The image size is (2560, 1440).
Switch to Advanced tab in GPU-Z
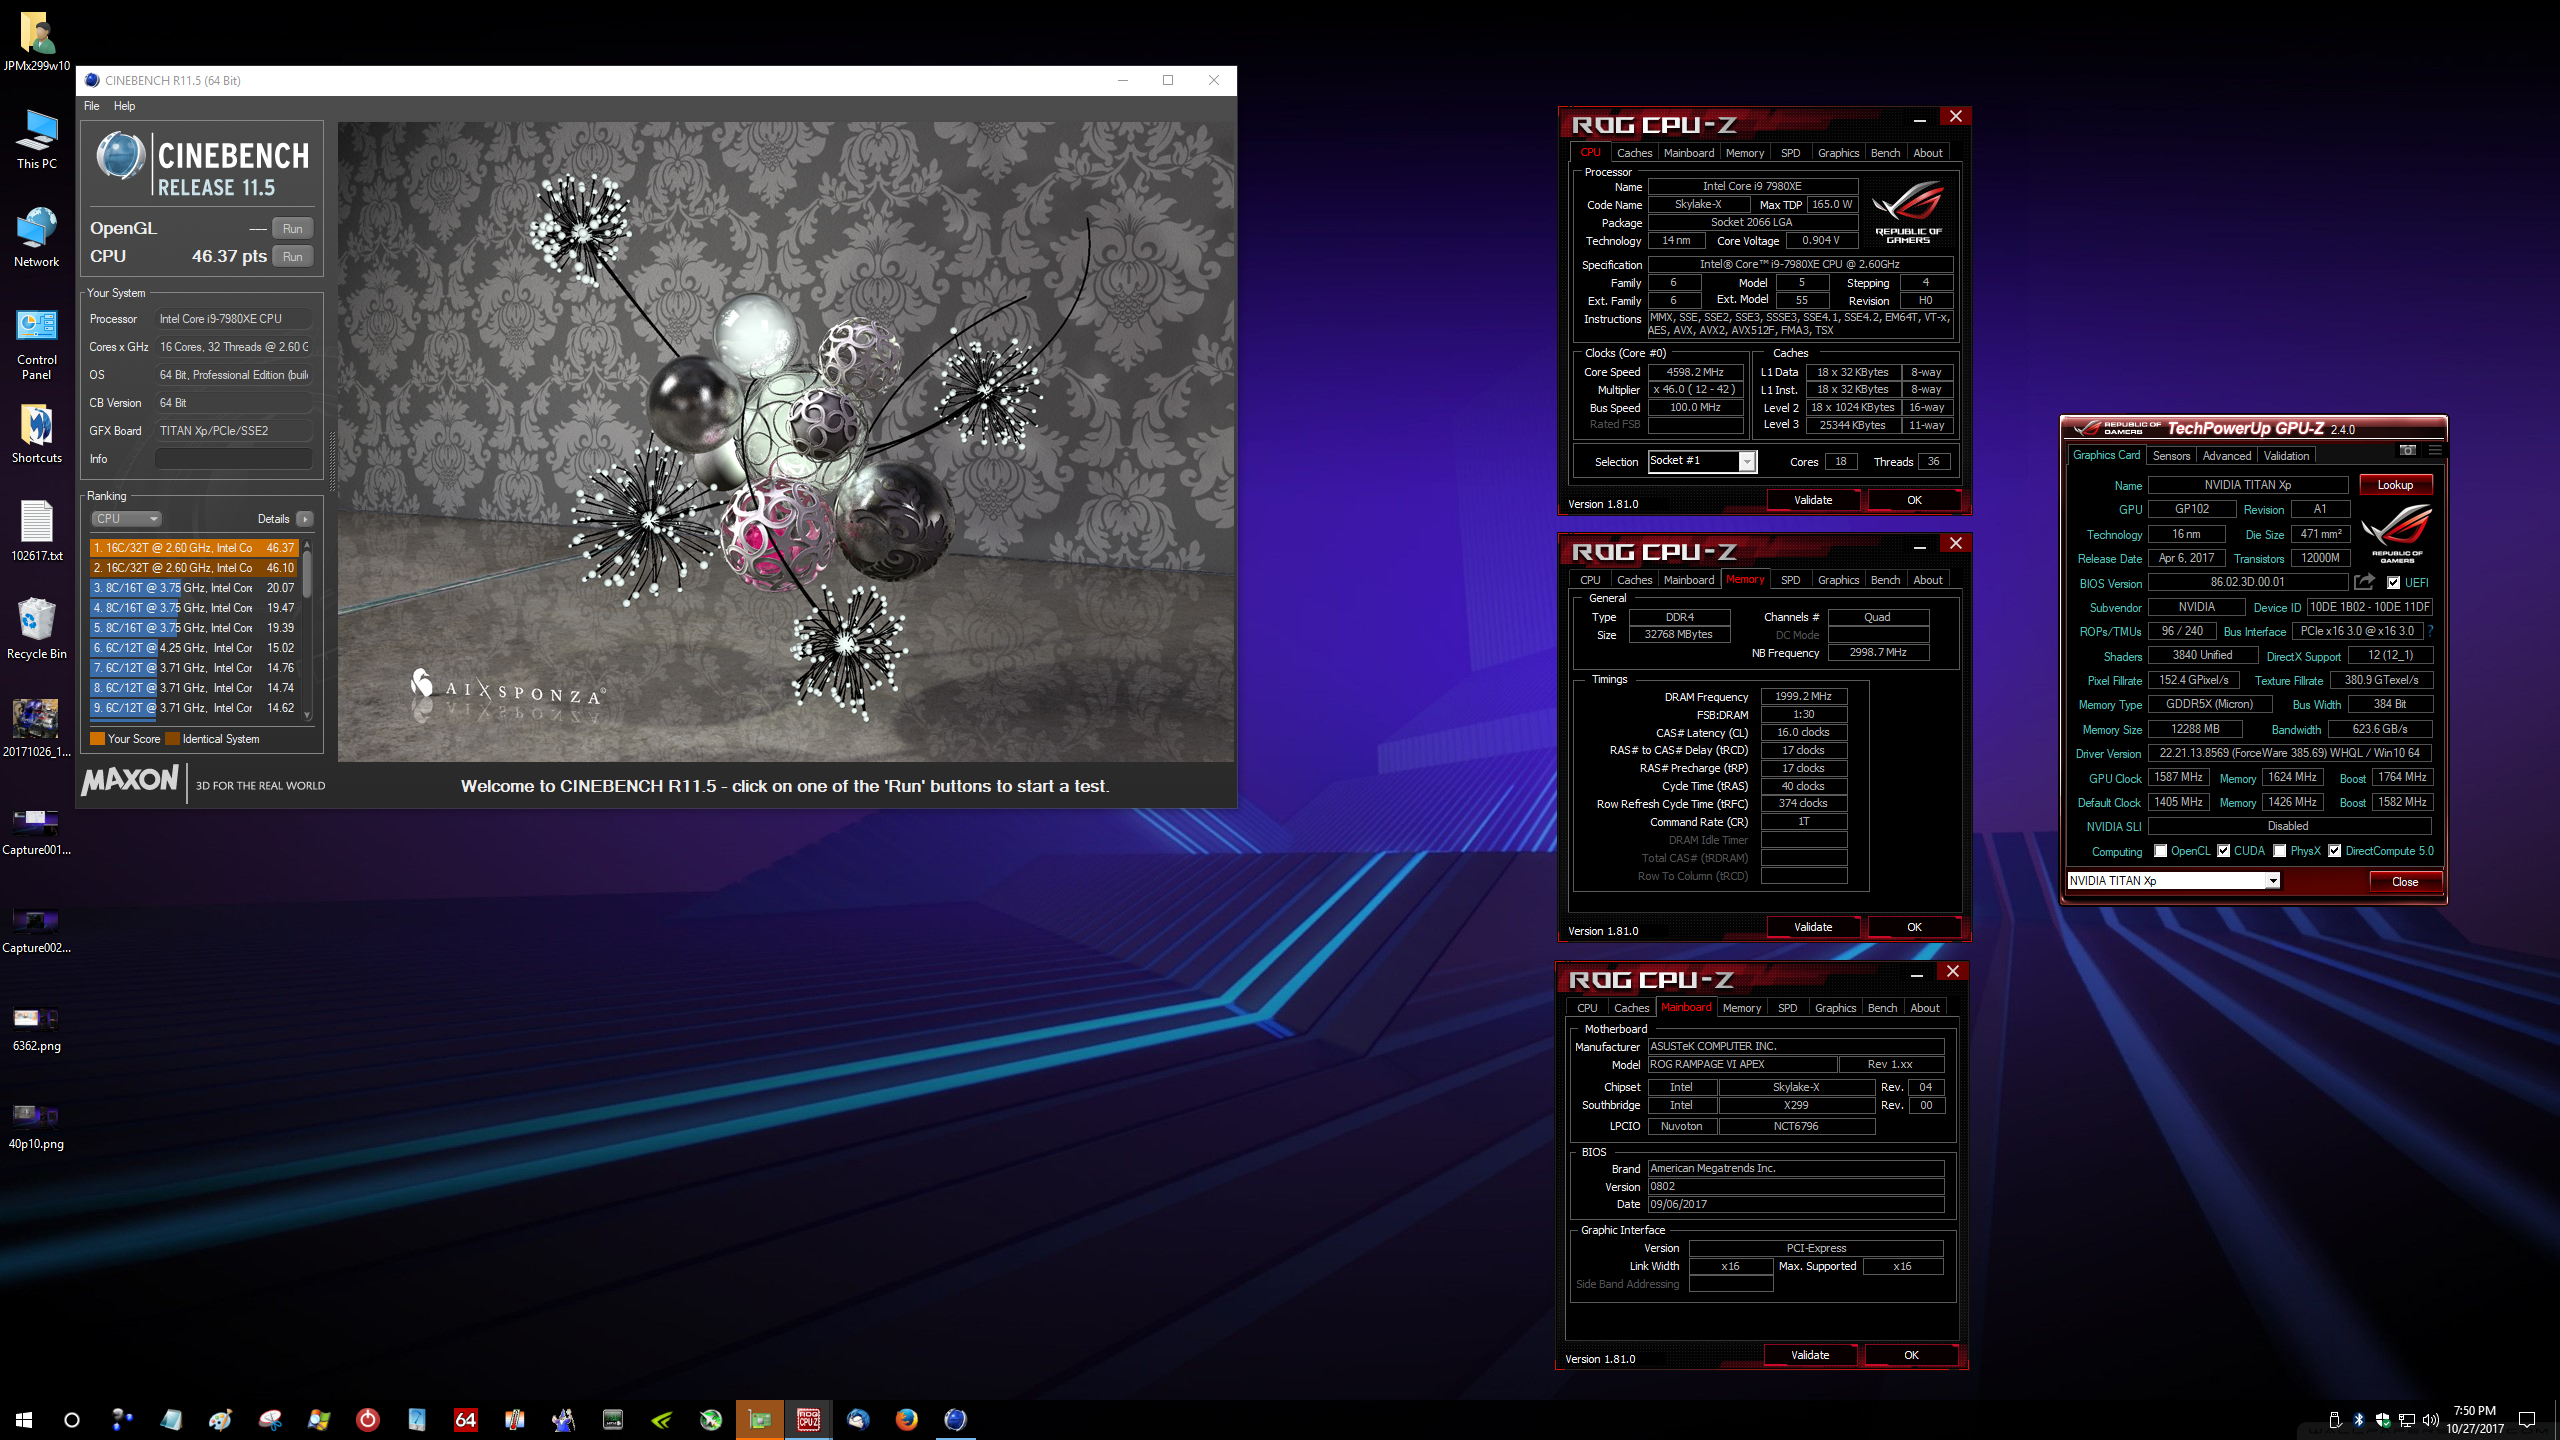point(2227,456)
